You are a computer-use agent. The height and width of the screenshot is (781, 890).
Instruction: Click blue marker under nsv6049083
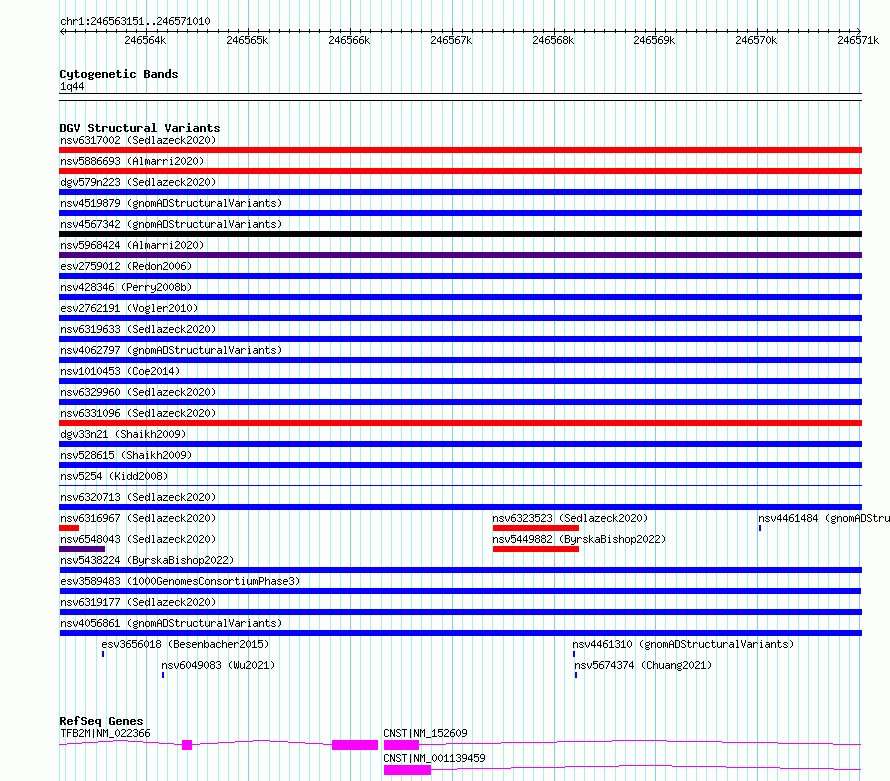(163, 675)
